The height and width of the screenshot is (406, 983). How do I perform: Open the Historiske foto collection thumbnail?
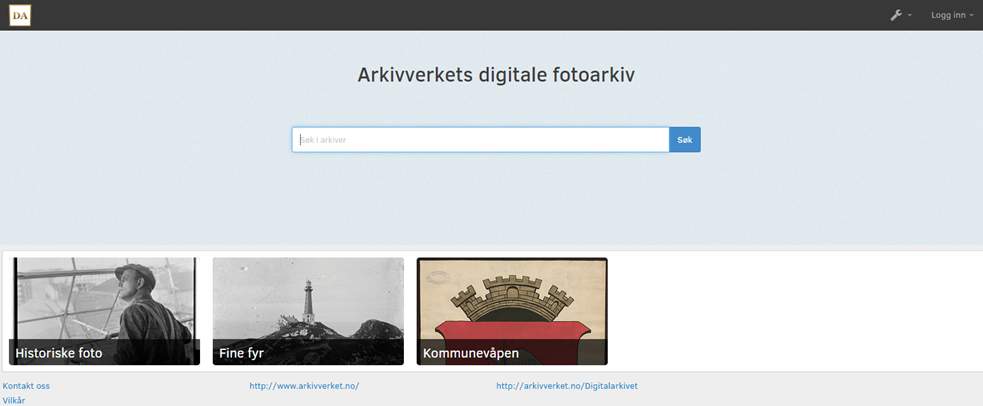(105, 300)
